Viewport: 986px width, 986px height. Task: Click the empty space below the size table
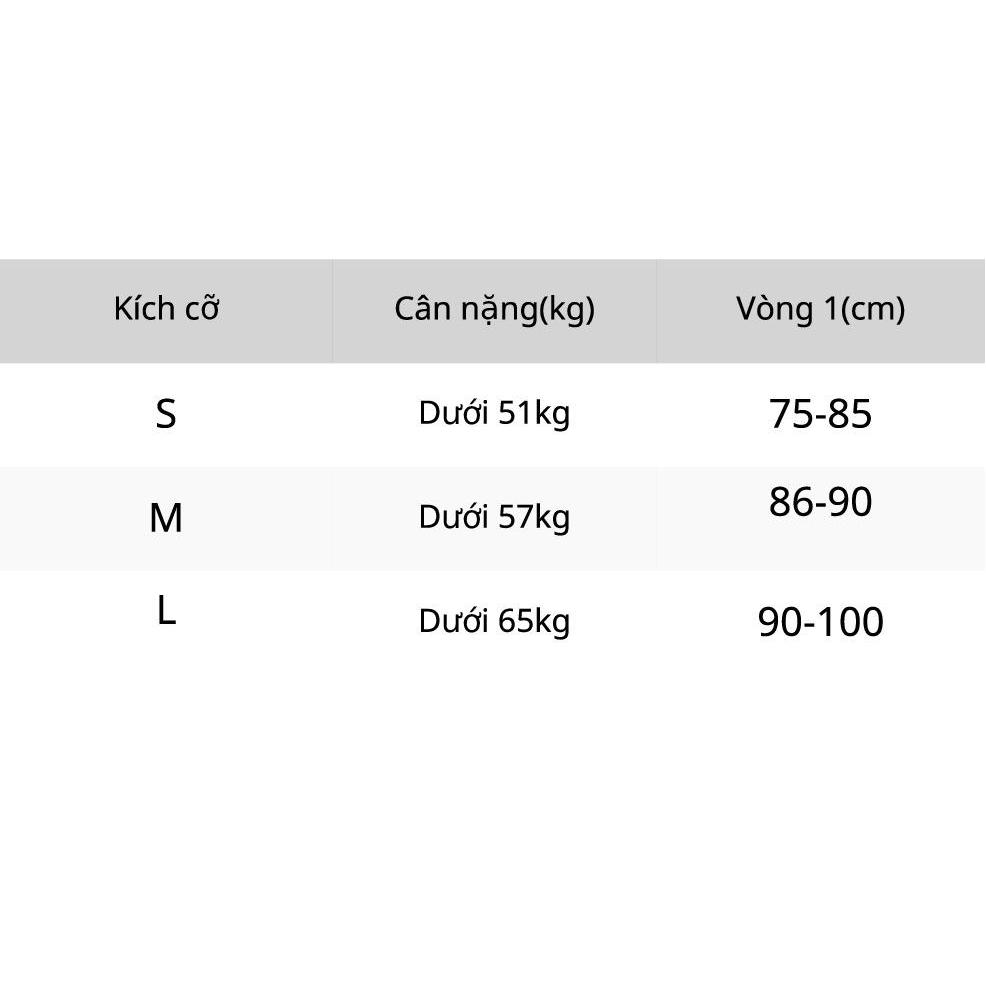tap(493, 820)
